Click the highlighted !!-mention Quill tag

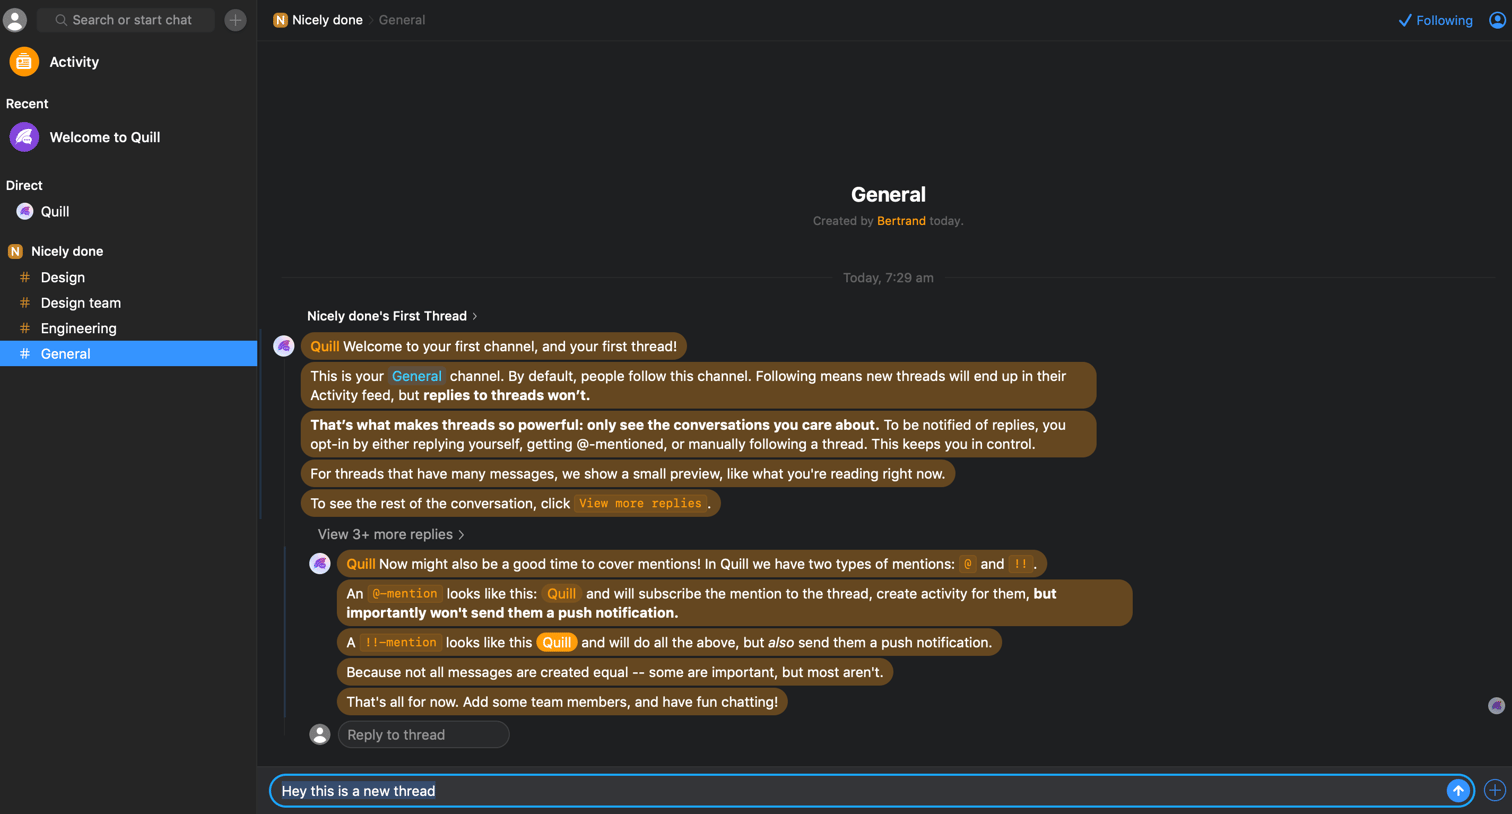pos(557,642)
